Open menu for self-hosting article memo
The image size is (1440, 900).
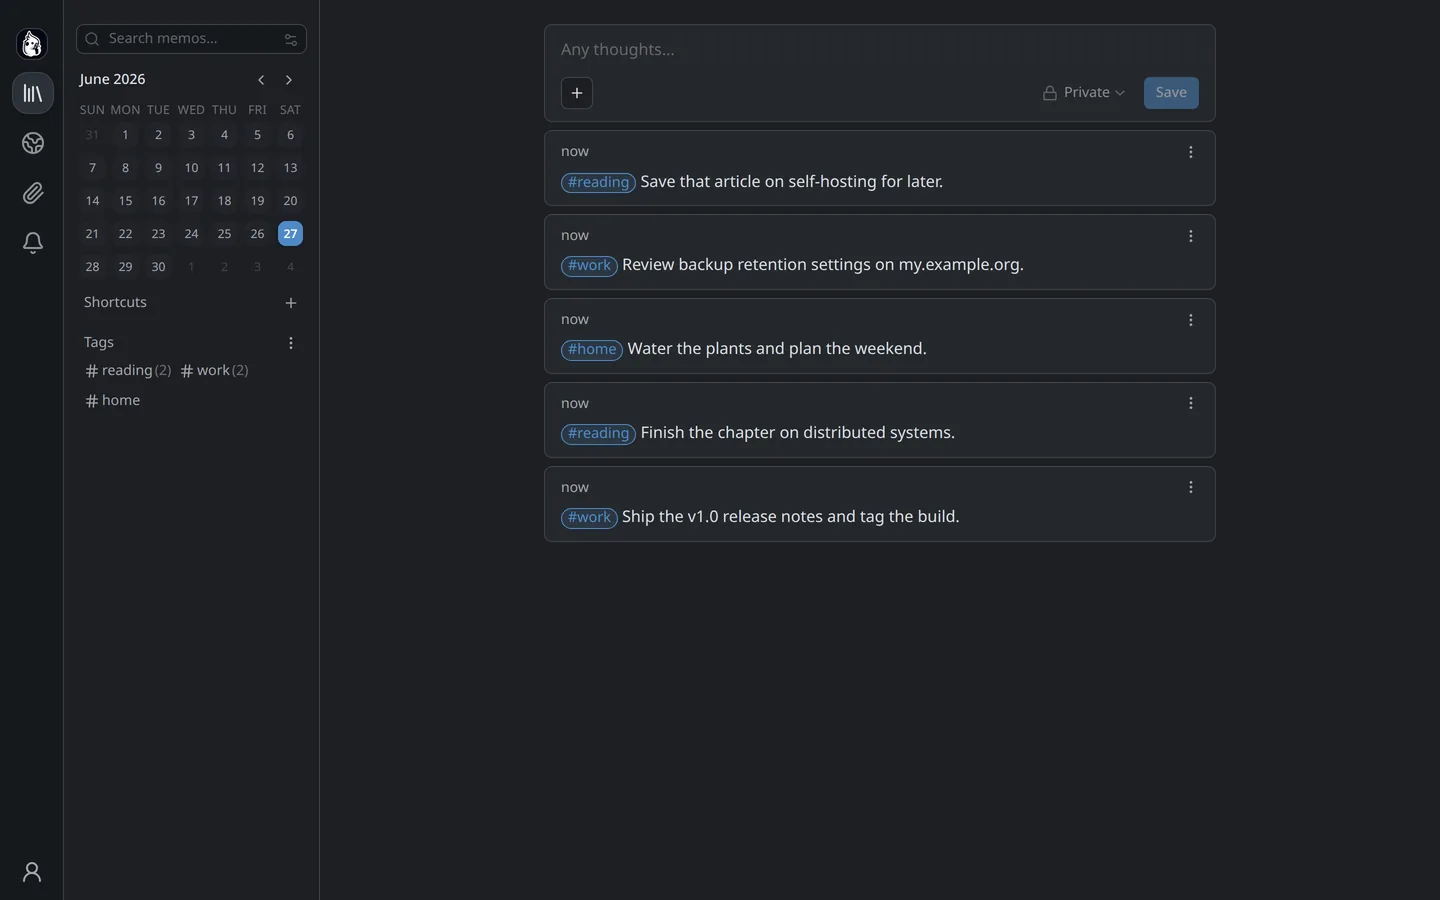1191,152
